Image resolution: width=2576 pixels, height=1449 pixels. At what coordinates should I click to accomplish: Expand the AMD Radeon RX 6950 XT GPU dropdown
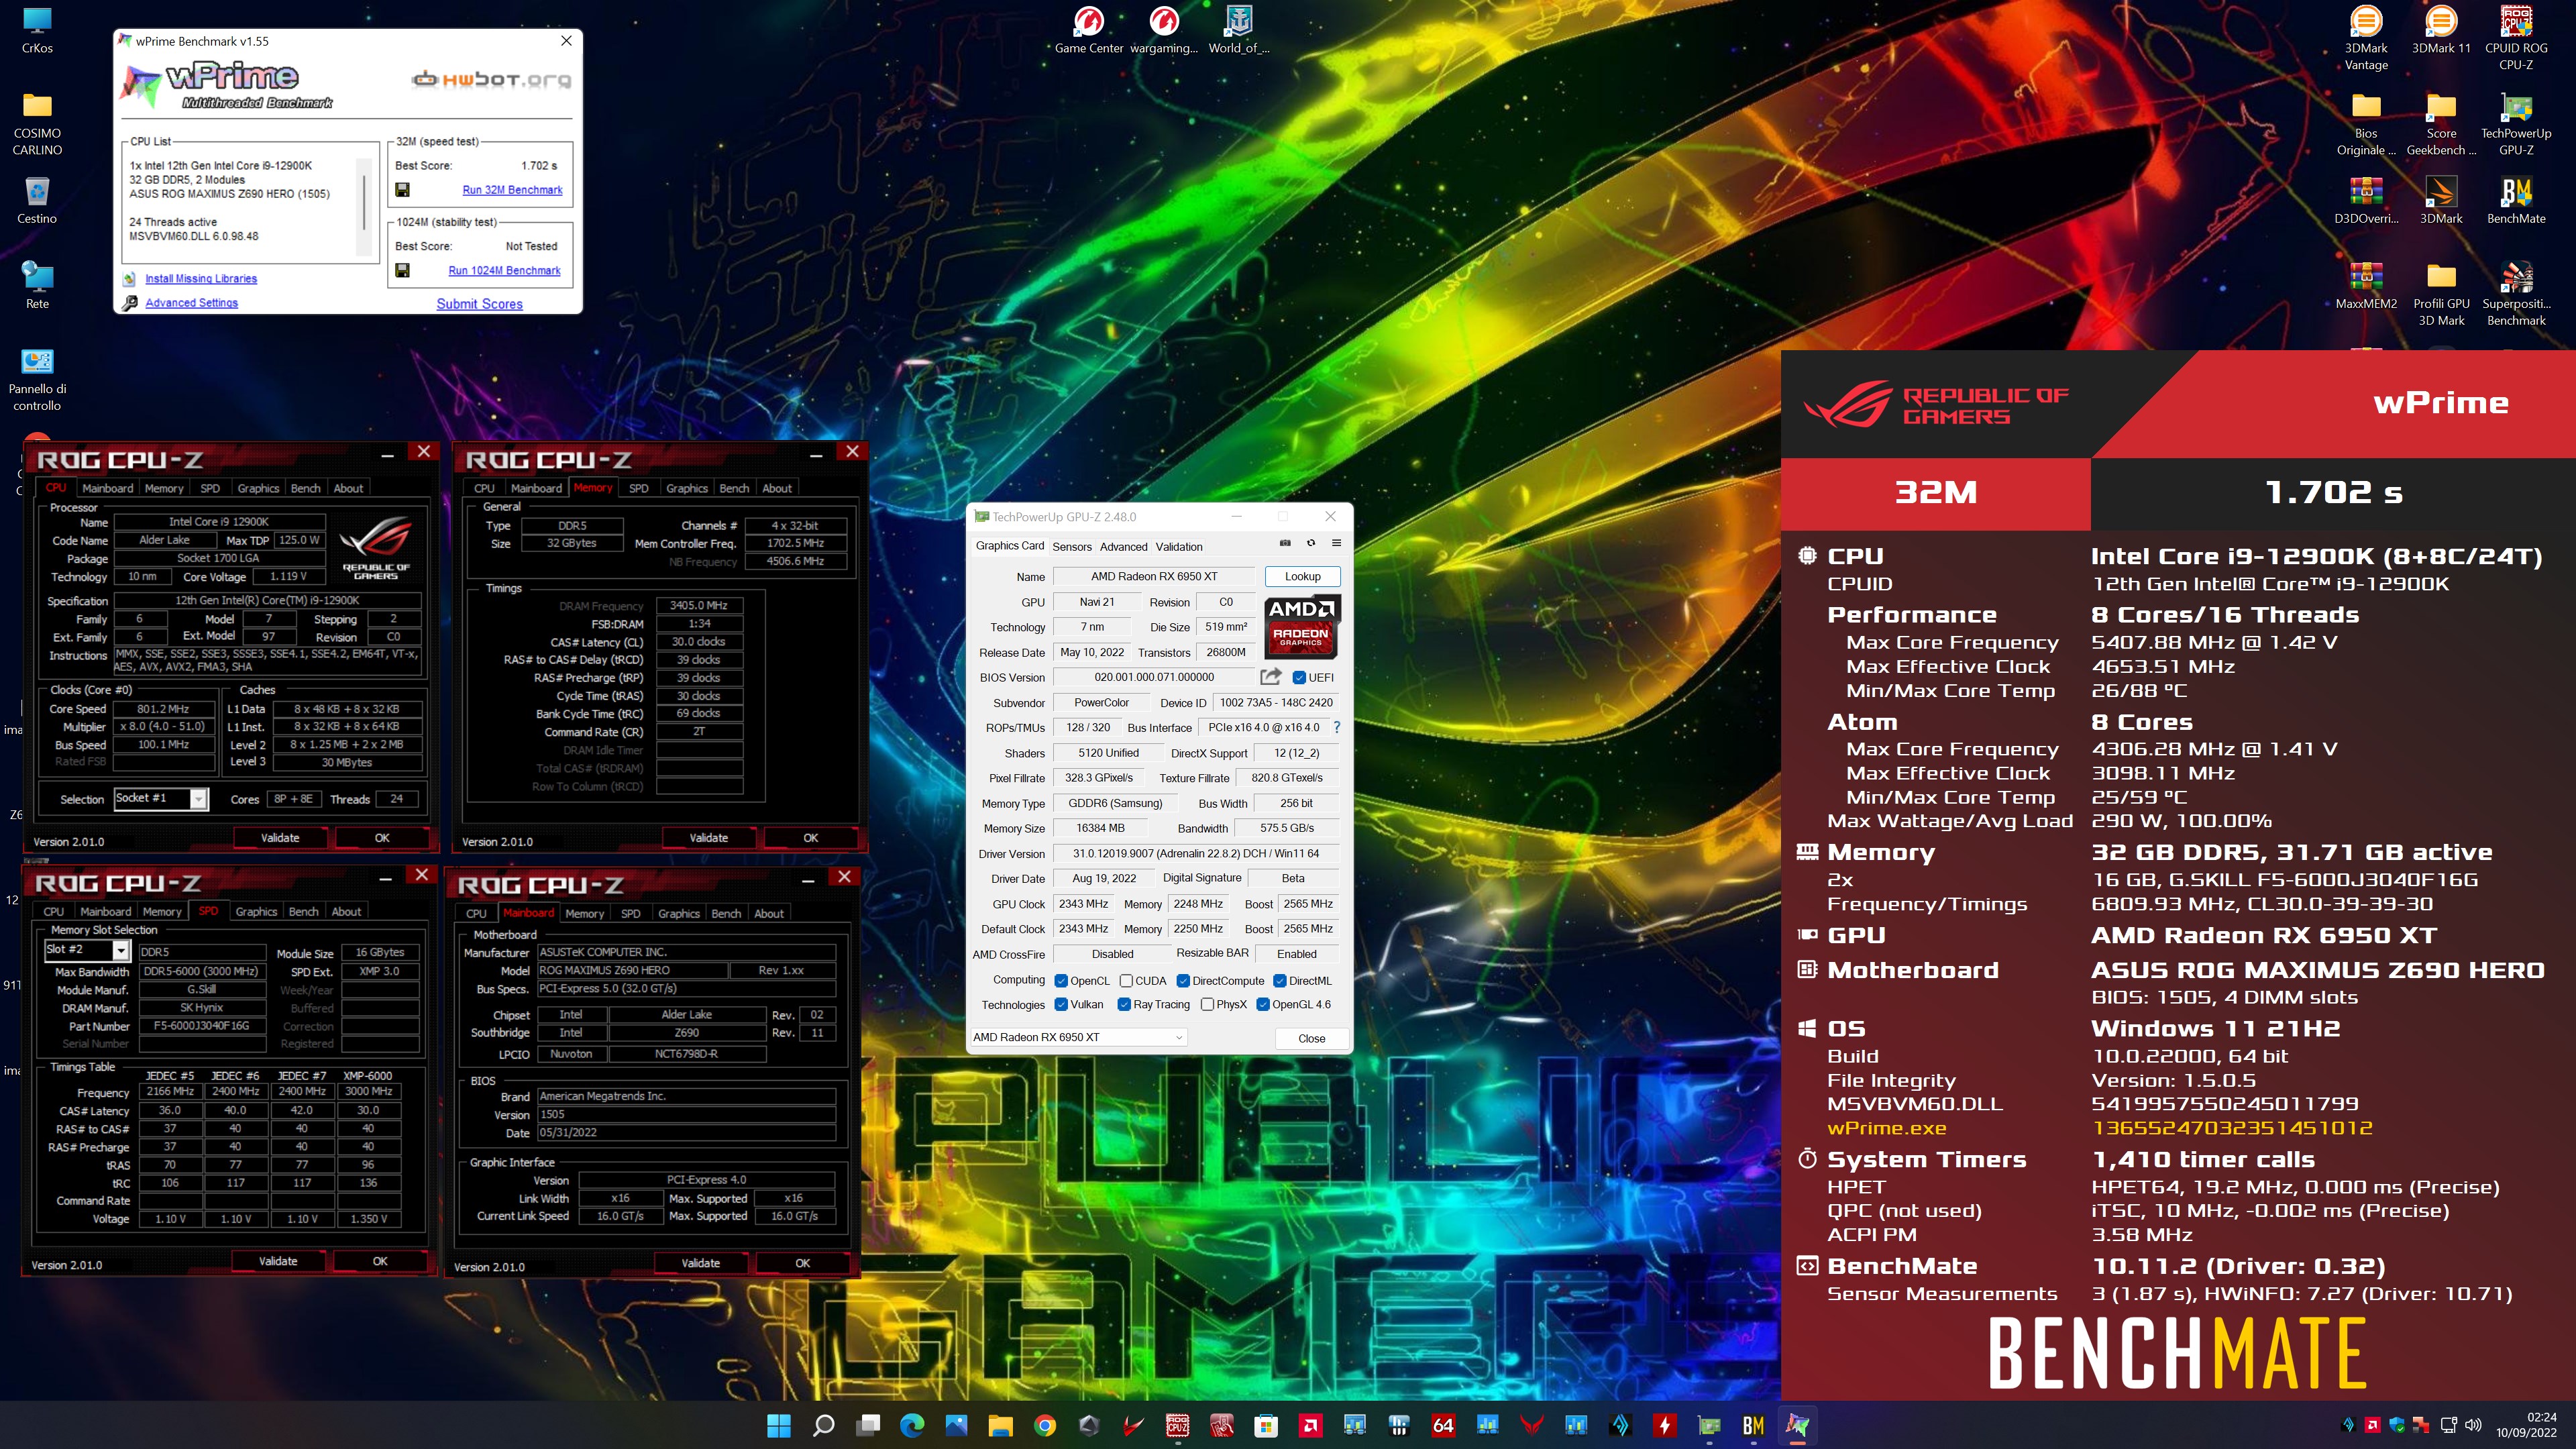1079,1037
